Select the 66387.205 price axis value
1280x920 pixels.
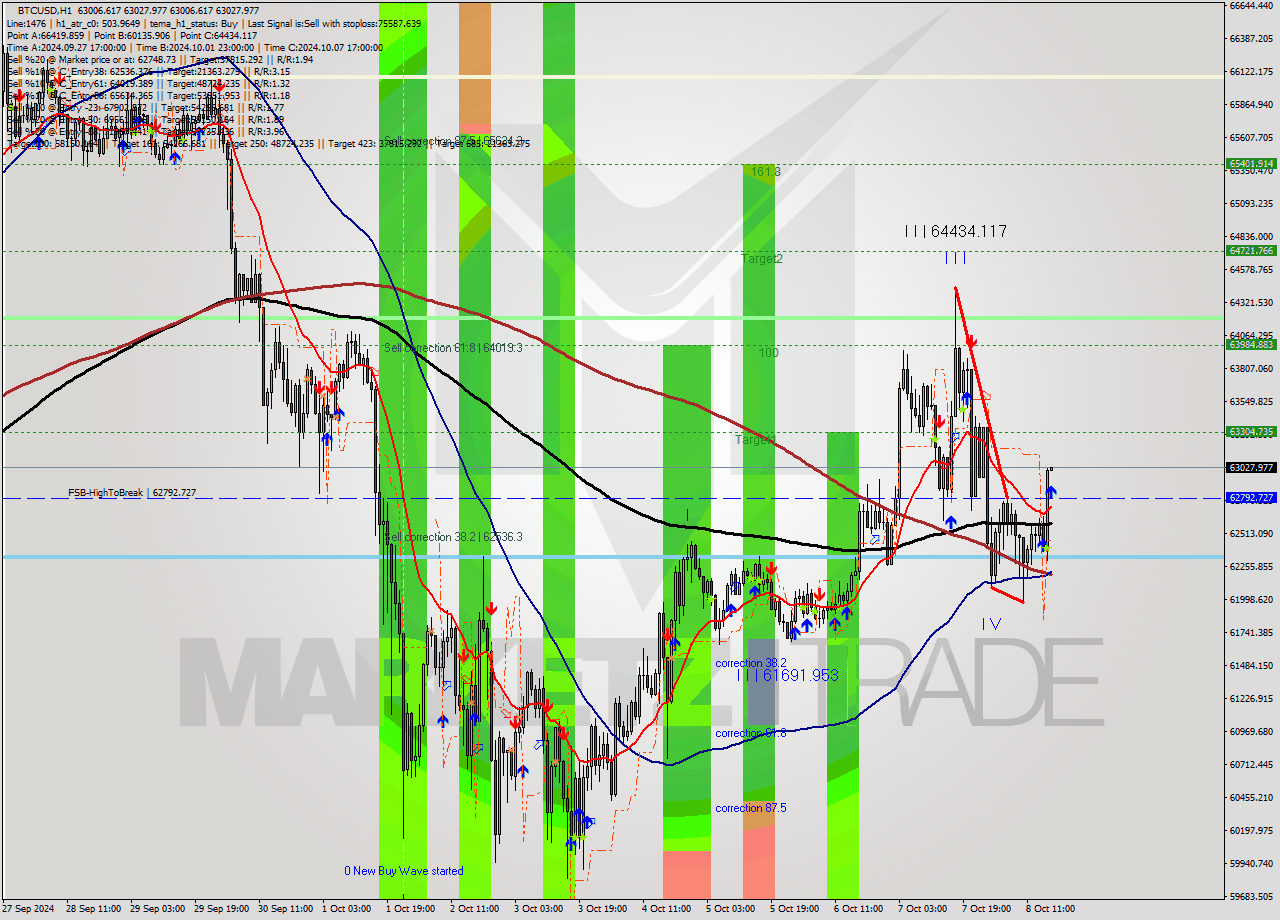(1251, 39)
